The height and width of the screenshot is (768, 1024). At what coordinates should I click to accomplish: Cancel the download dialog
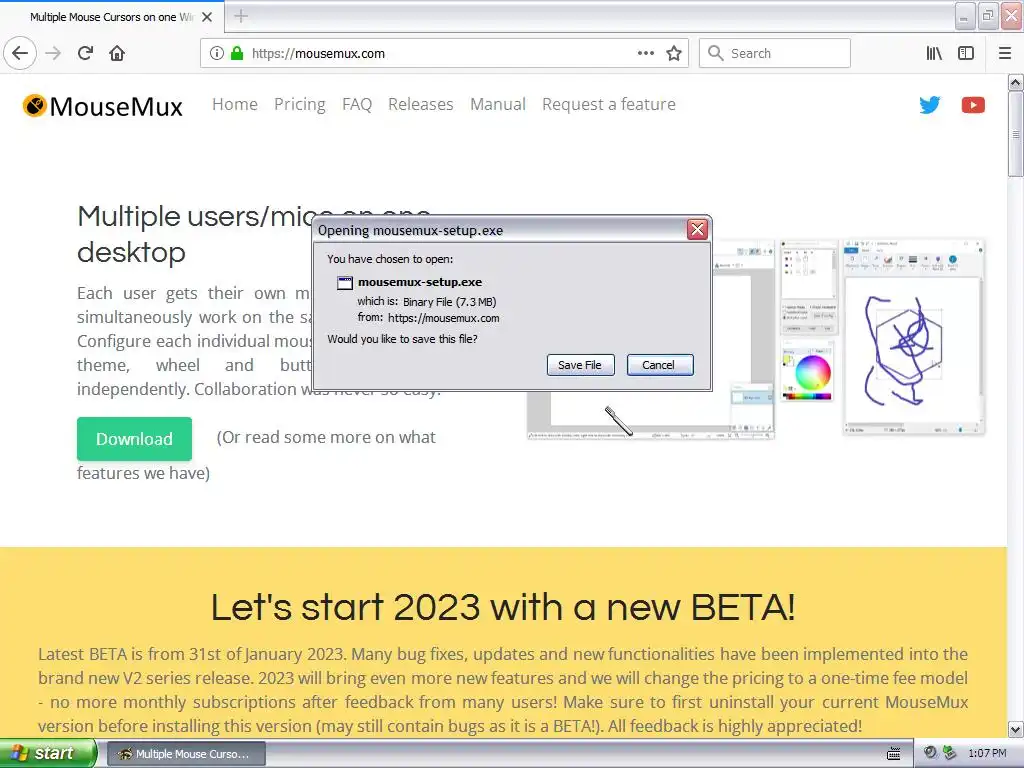pos(660,364)
